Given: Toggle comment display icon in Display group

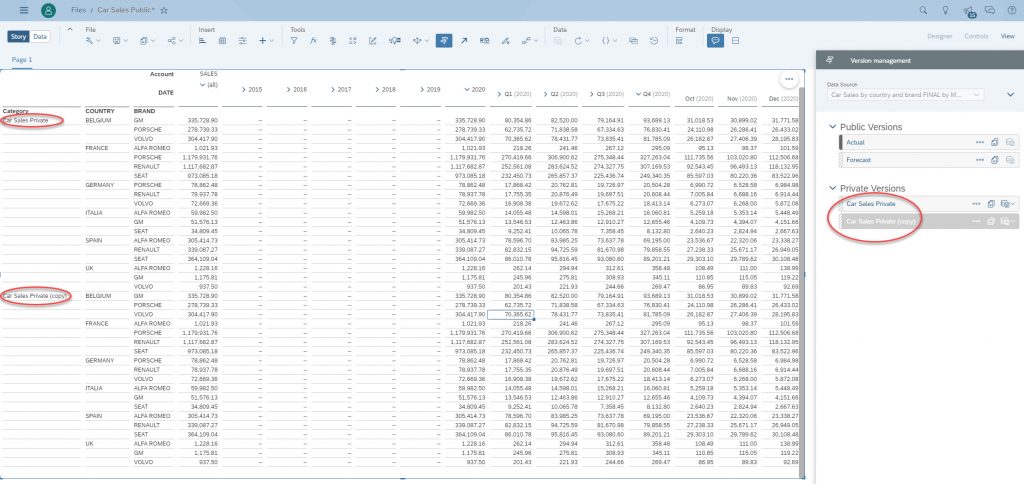Looking at the screenshot, I should point(715,40).
